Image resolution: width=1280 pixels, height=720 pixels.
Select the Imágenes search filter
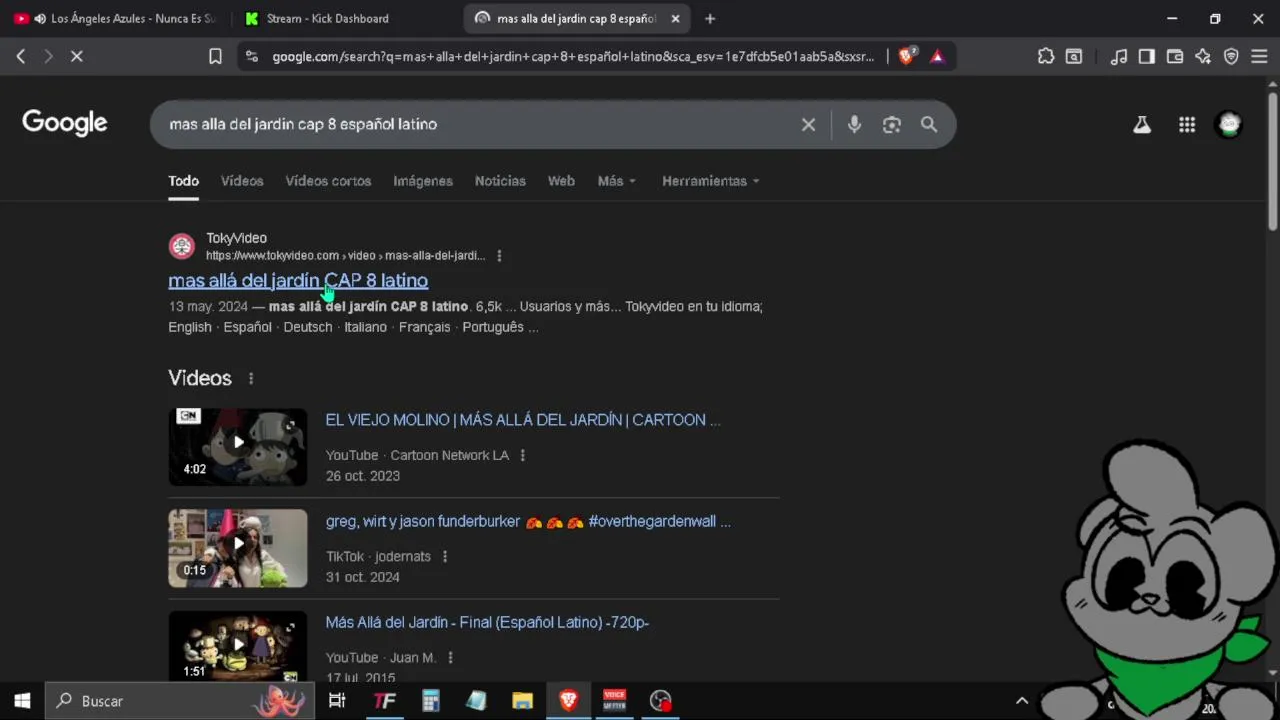[x=423, y=181]
